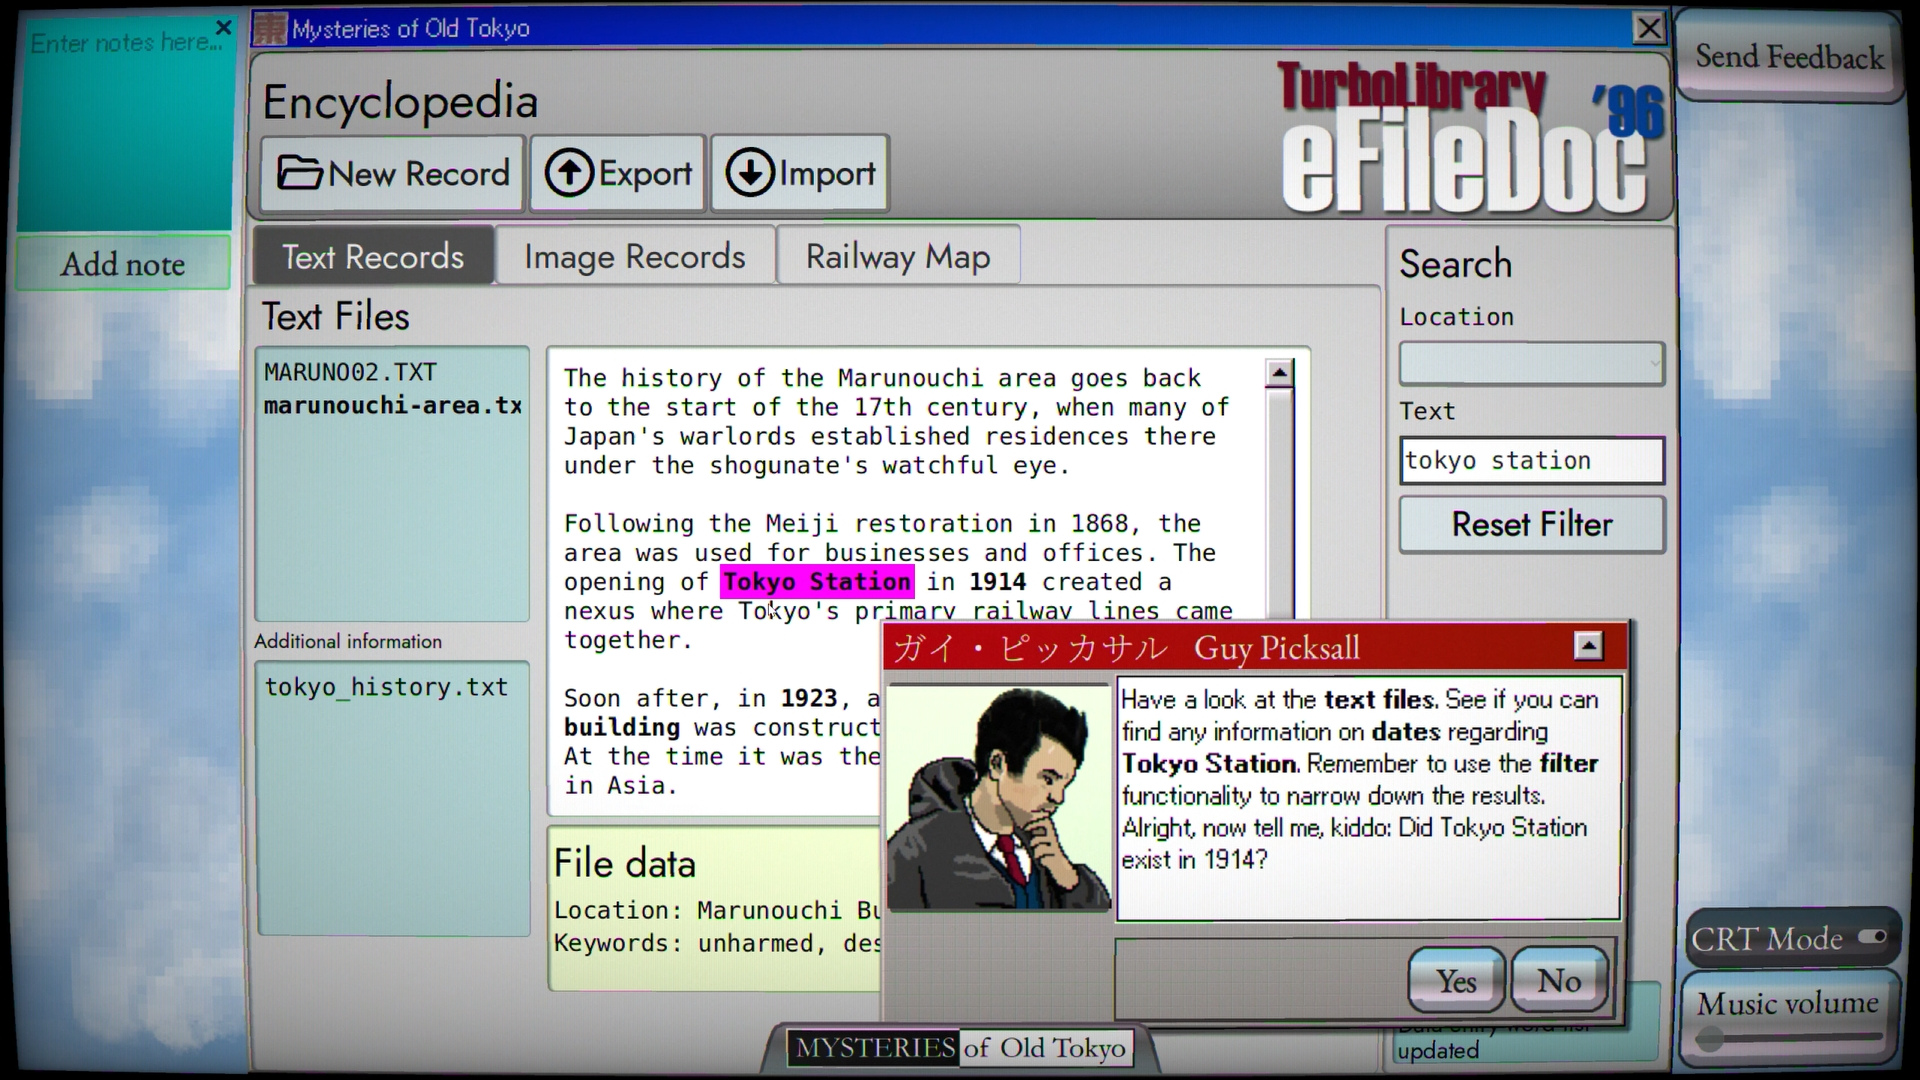Click the Import down-arrow icon
The image size is (1920, 1080).
click(749, 173)
